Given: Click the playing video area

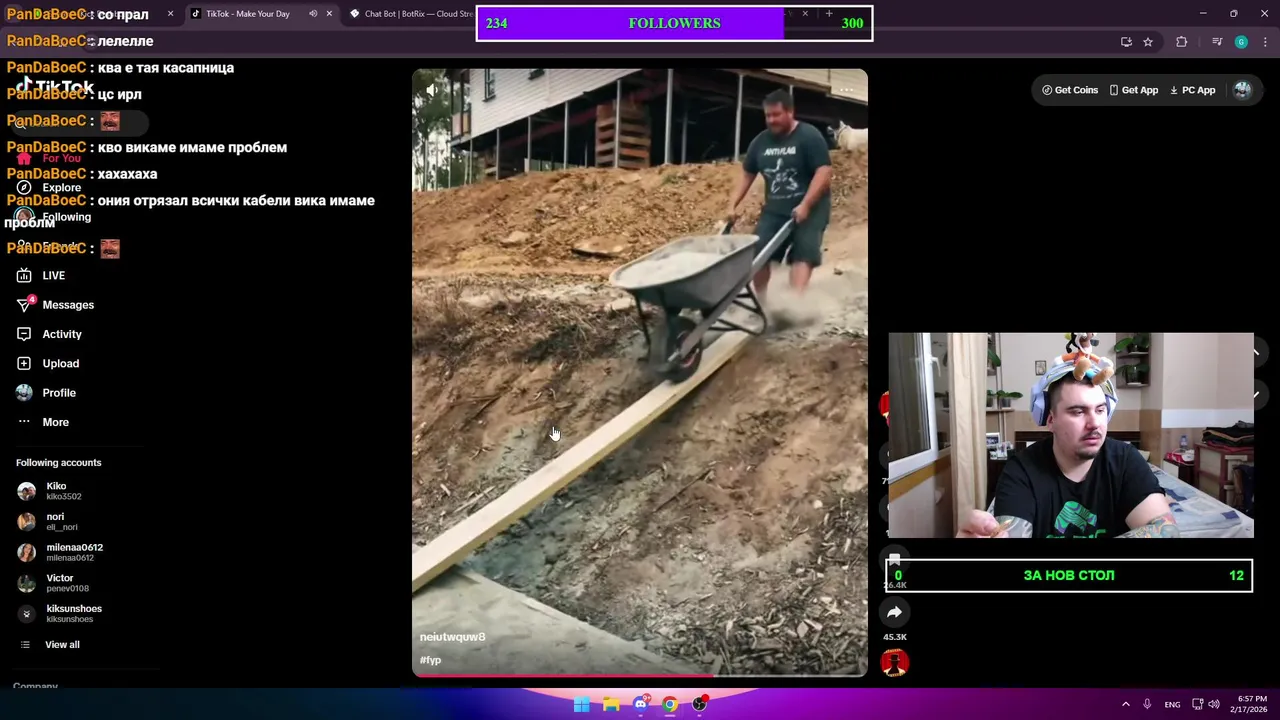Looking at the screenshot, I should (x=640, y=373).
